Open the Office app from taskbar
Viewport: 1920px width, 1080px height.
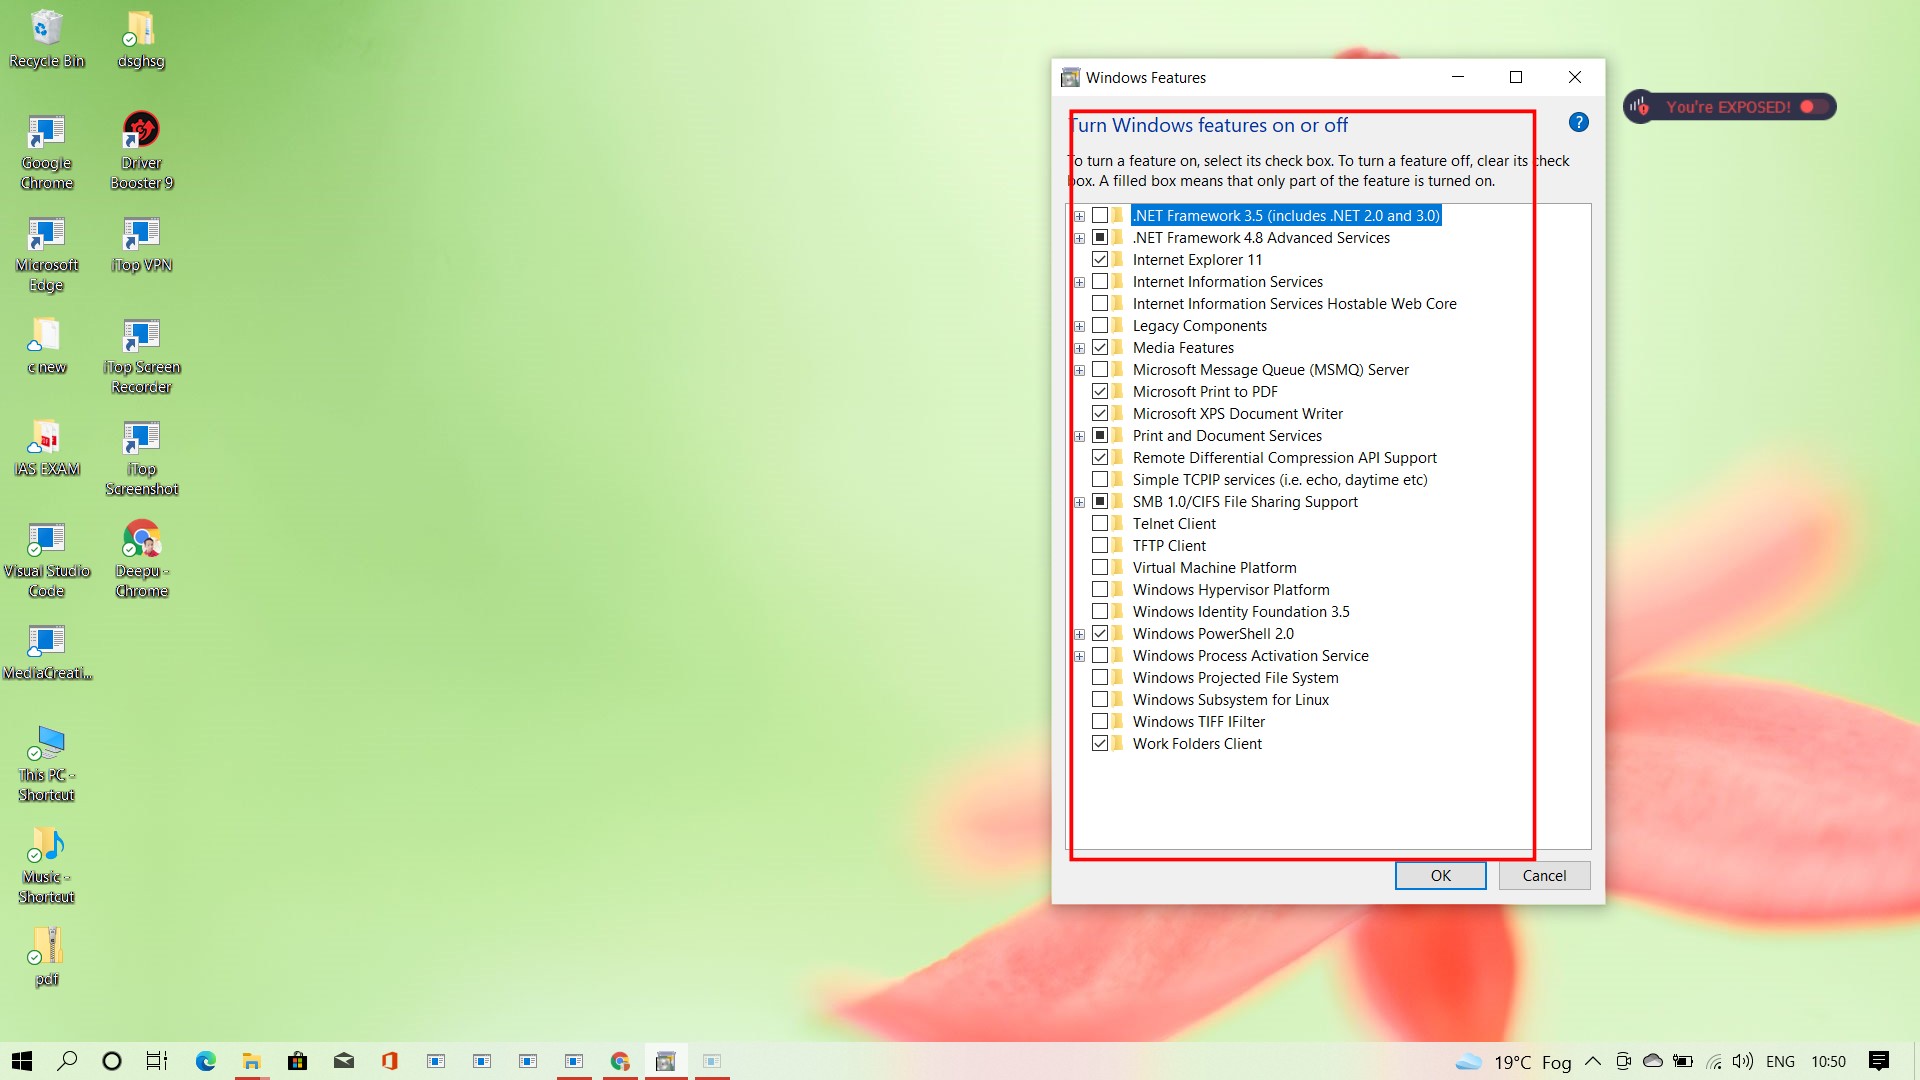[389, 1061]
